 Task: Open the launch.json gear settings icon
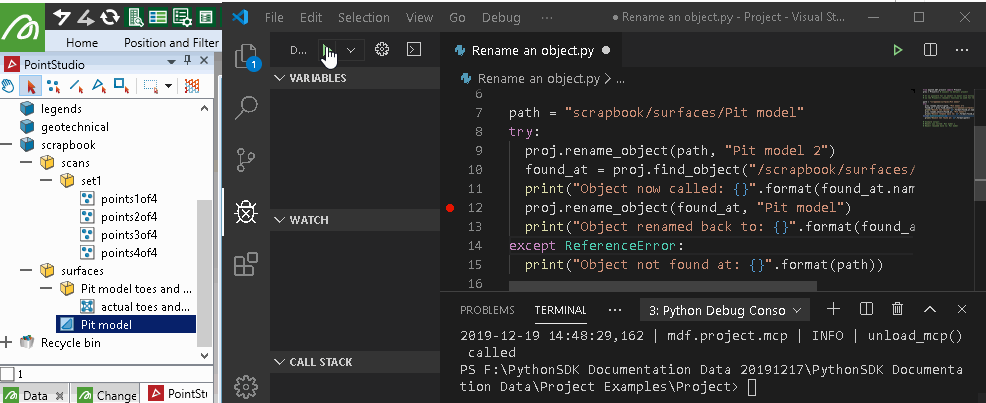point(381,49)
